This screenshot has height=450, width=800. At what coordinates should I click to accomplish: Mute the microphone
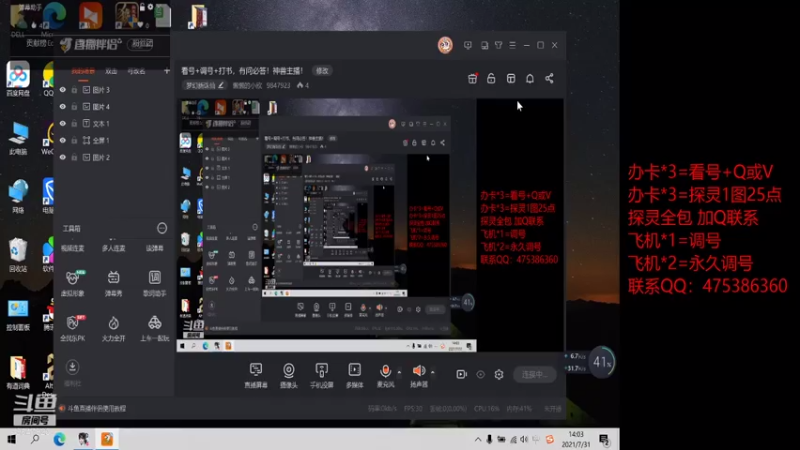[385, 371]
